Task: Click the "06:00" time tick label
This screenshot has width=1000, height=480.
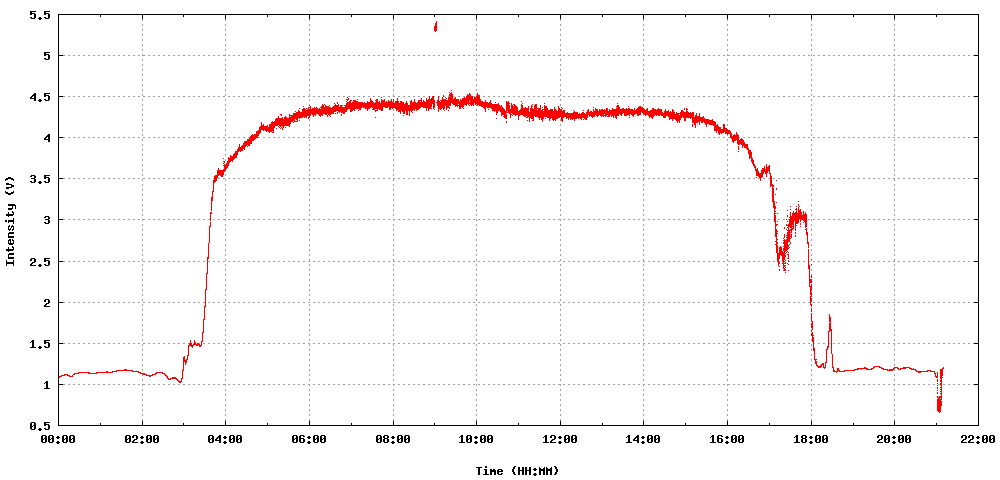Action: (309, 439)
